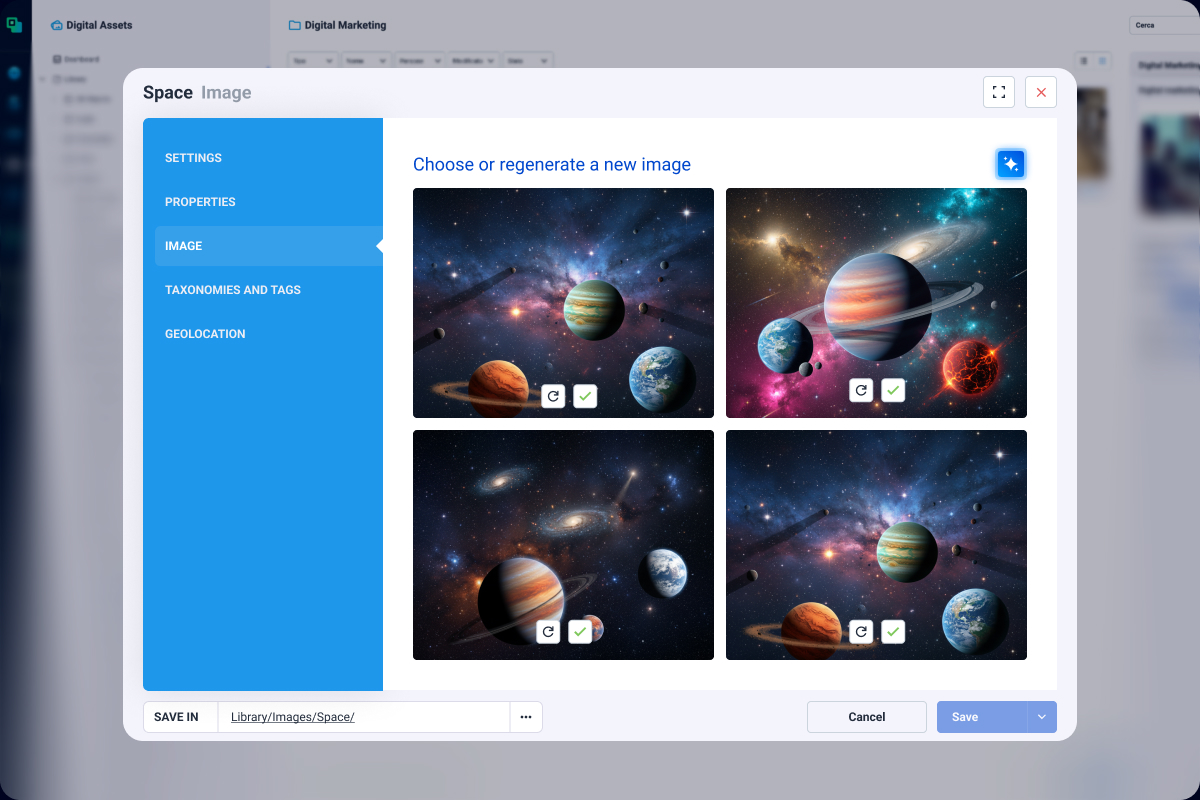This screenshot has width=1200, height=800.
Task: Regenerate the top-left space image
Action: 554,397
